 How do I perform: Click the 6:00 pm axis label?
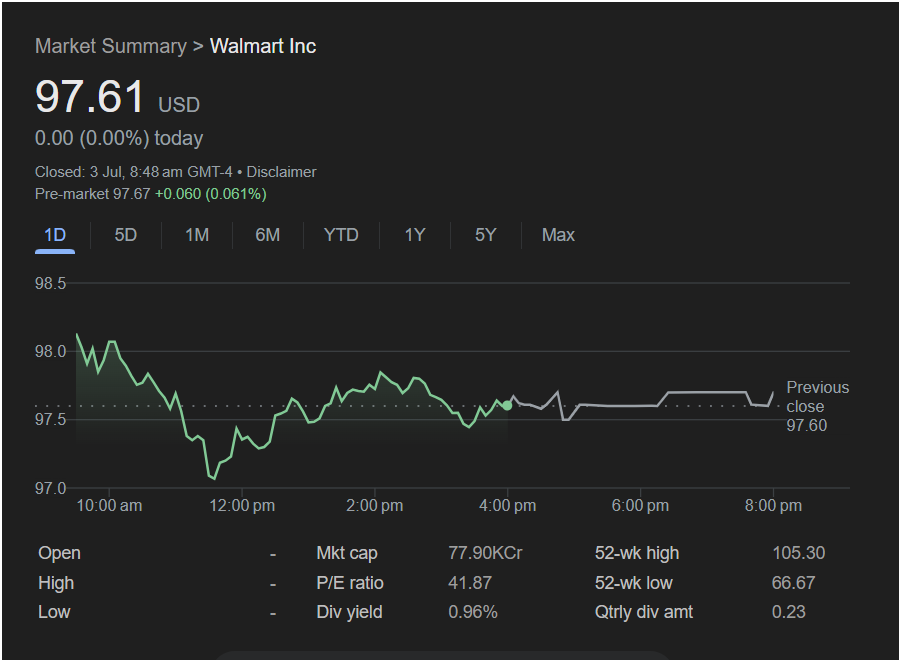pyautogui.click(x=640, y=506)
